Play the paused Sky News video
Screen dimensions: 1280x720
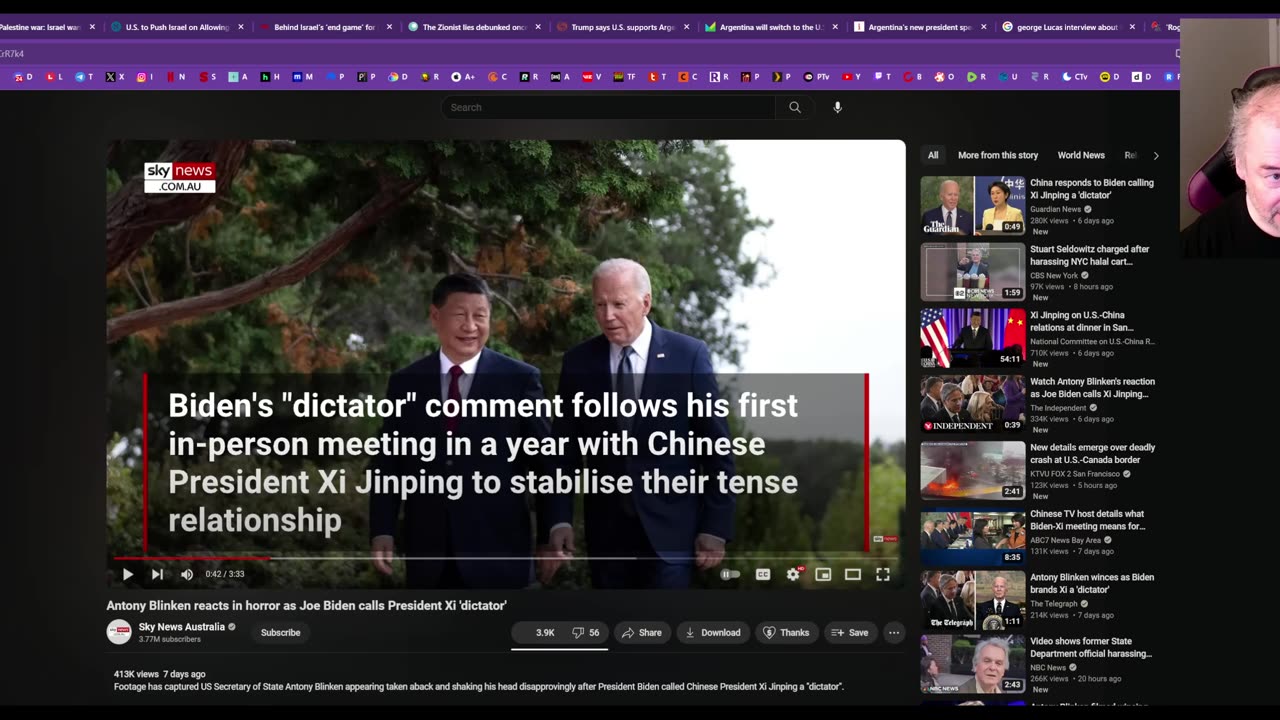pos(127,574)
